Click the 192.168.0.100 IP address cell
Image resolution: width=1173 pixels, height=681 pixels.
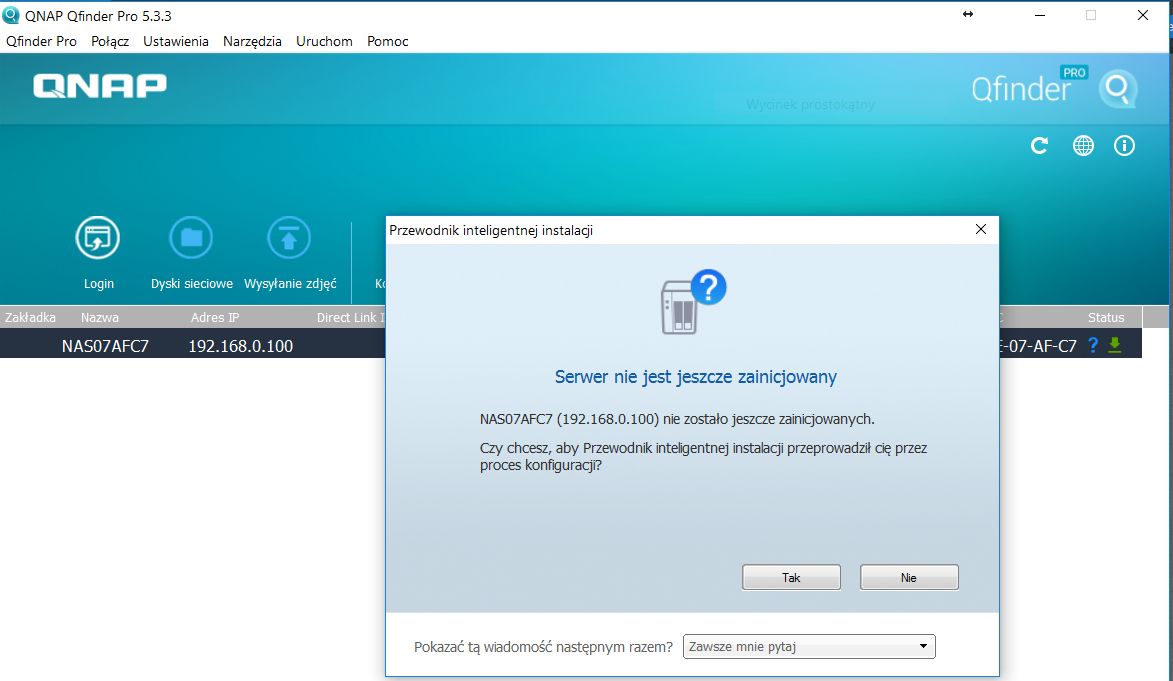click(x=240, y=346)
